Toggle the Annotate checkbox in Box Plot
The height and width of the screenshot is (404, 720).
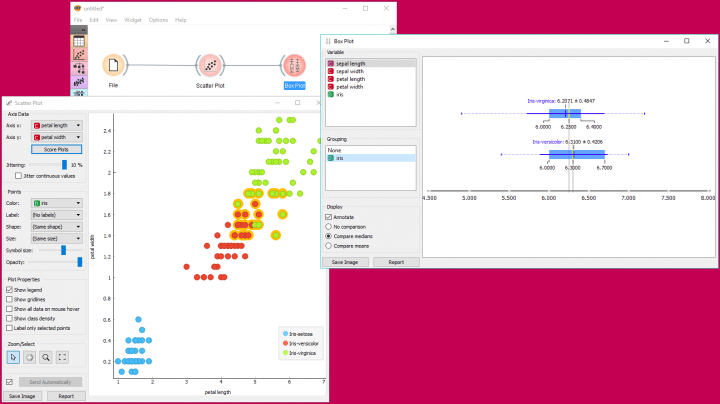[x=328, y=217]
